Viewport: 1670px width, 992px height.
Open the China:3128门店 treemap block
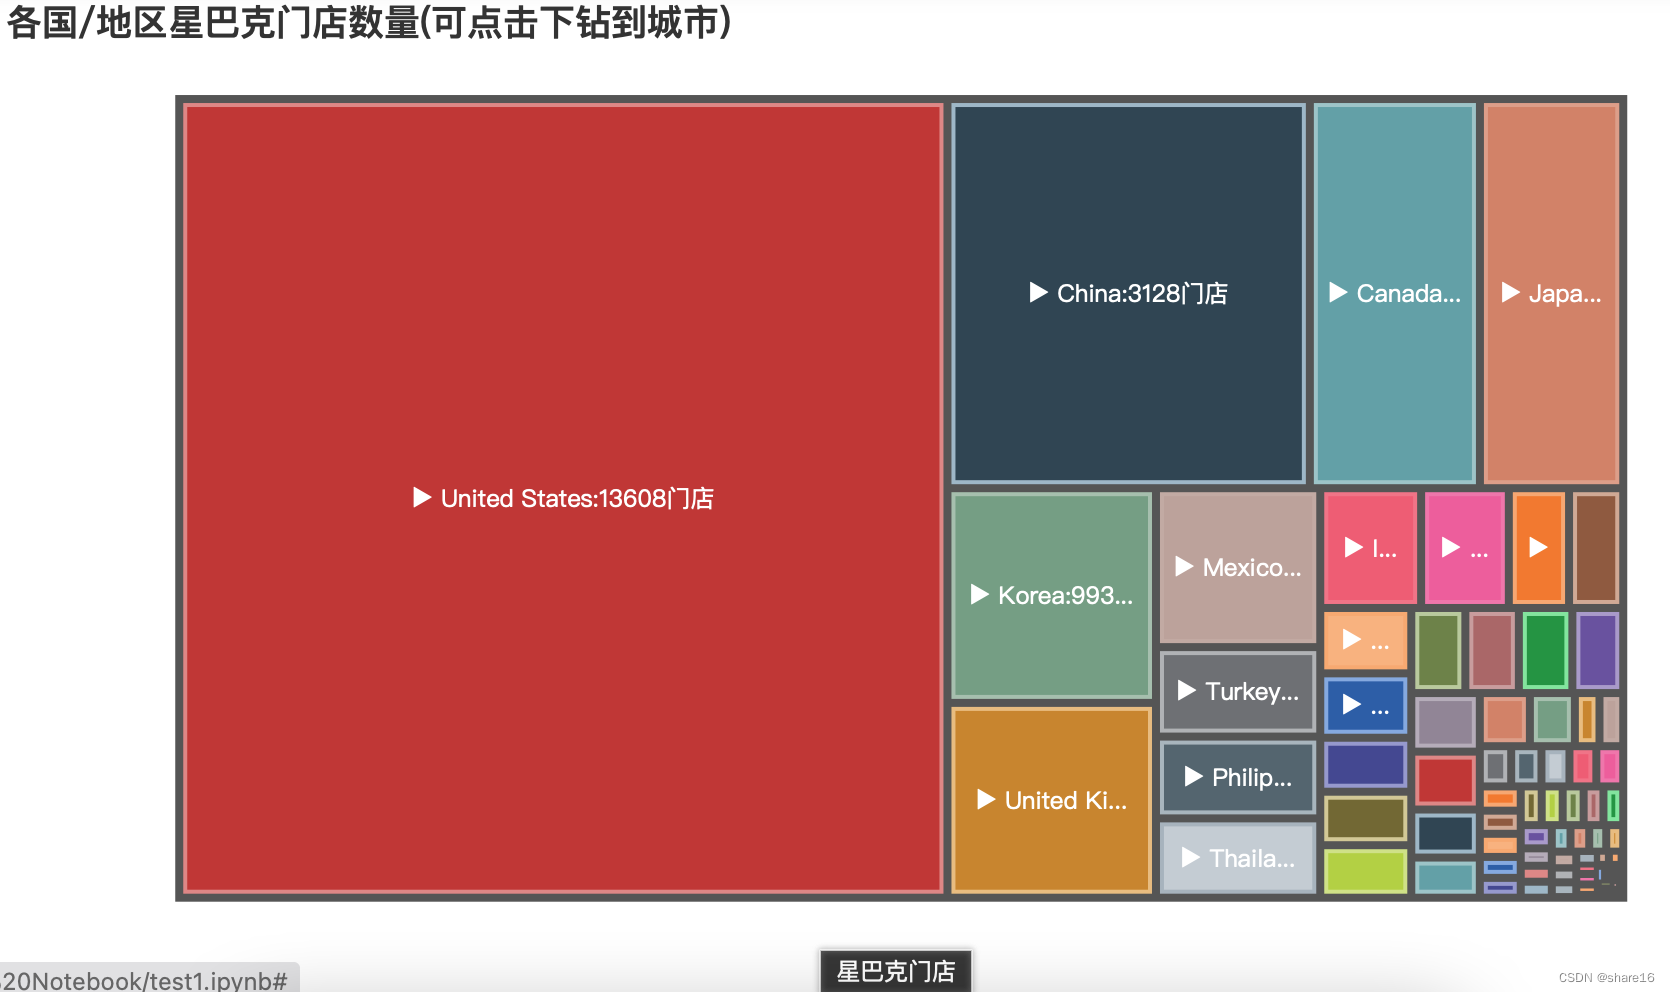click(x=1129, y=293)
